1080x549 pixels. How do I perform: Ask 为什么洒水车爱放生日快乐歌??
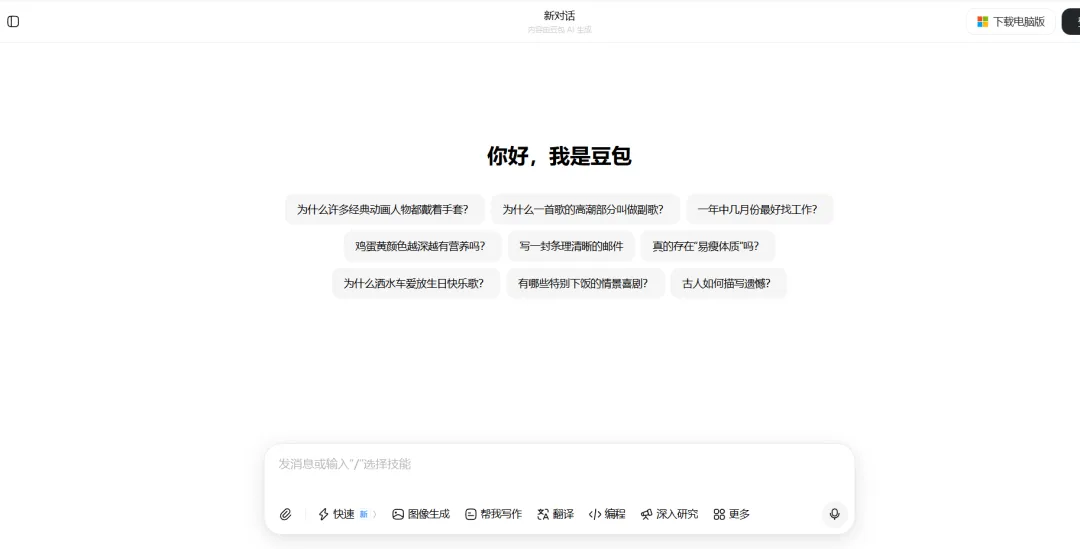pyautogui.click(x=416, y=283)
